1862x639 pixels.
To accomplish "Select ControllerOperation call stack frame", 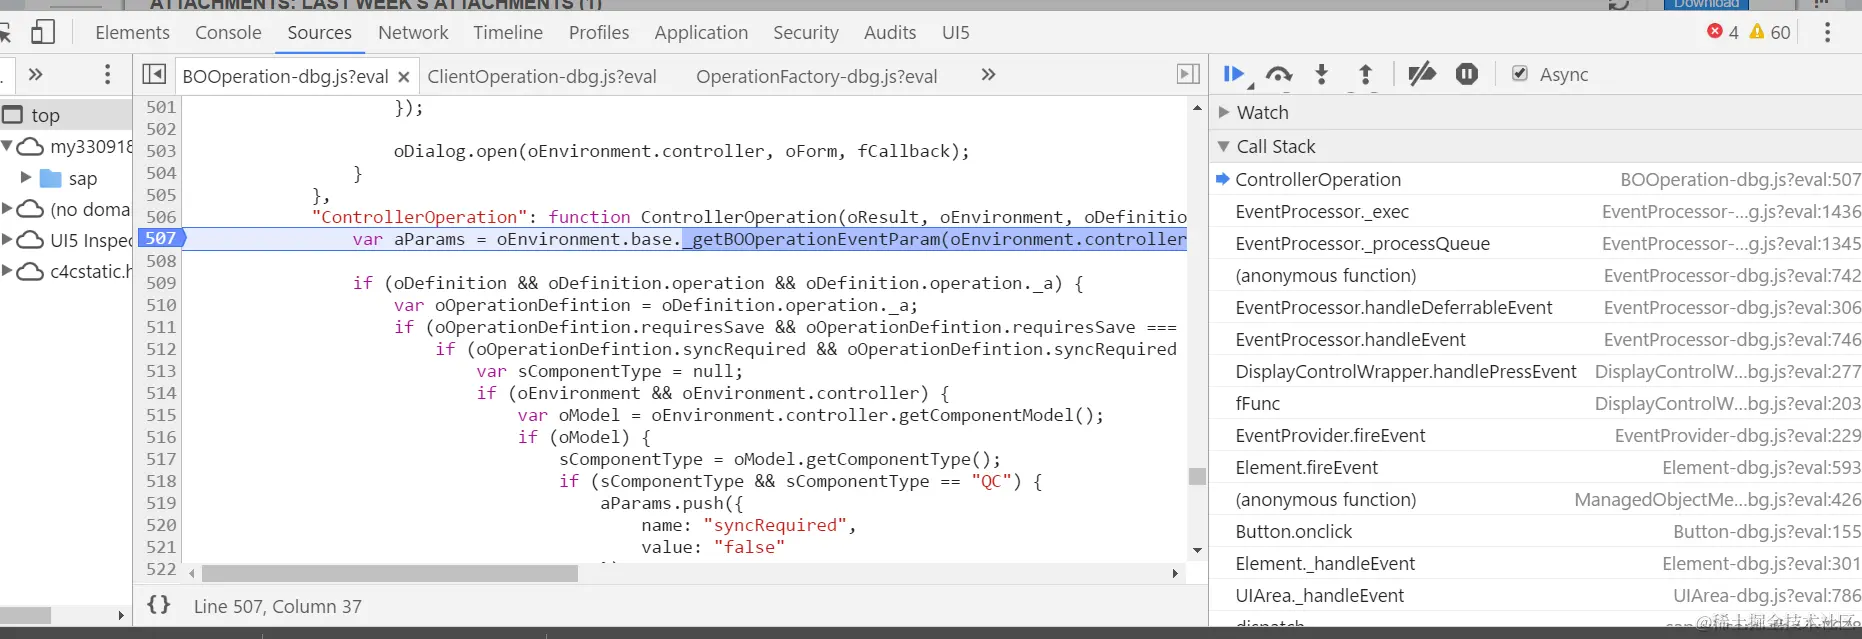I will coord(1536,180).
